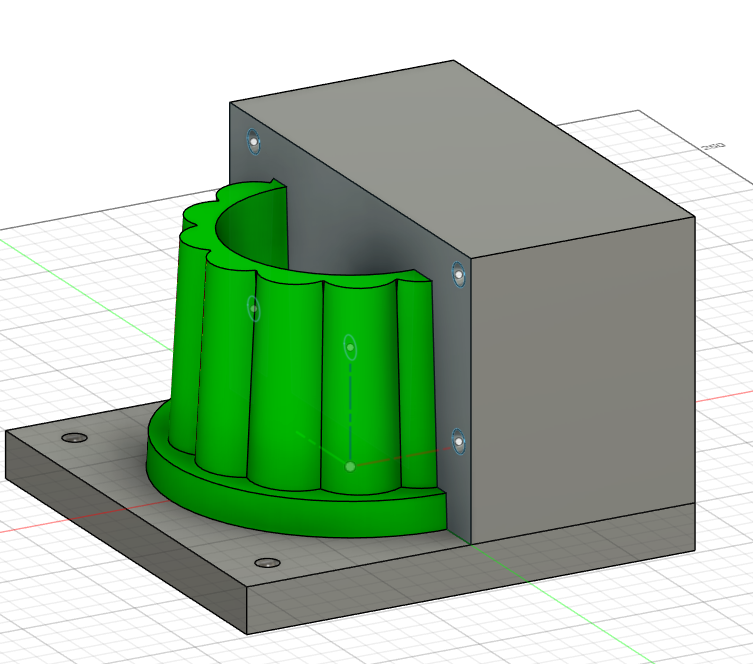Select the joint icon at block's middle-right edge
Viewport: 753px width, 664px height.
pos(458,273)
